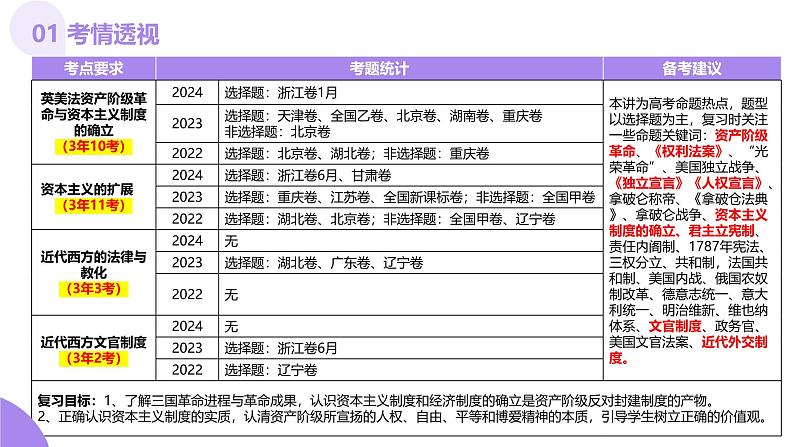The width and height of the screenshot is (794, 447).
Task: Click the 2023 cell beside 天津卷 row
Action: pyautogui.click(x=187, y=124)
